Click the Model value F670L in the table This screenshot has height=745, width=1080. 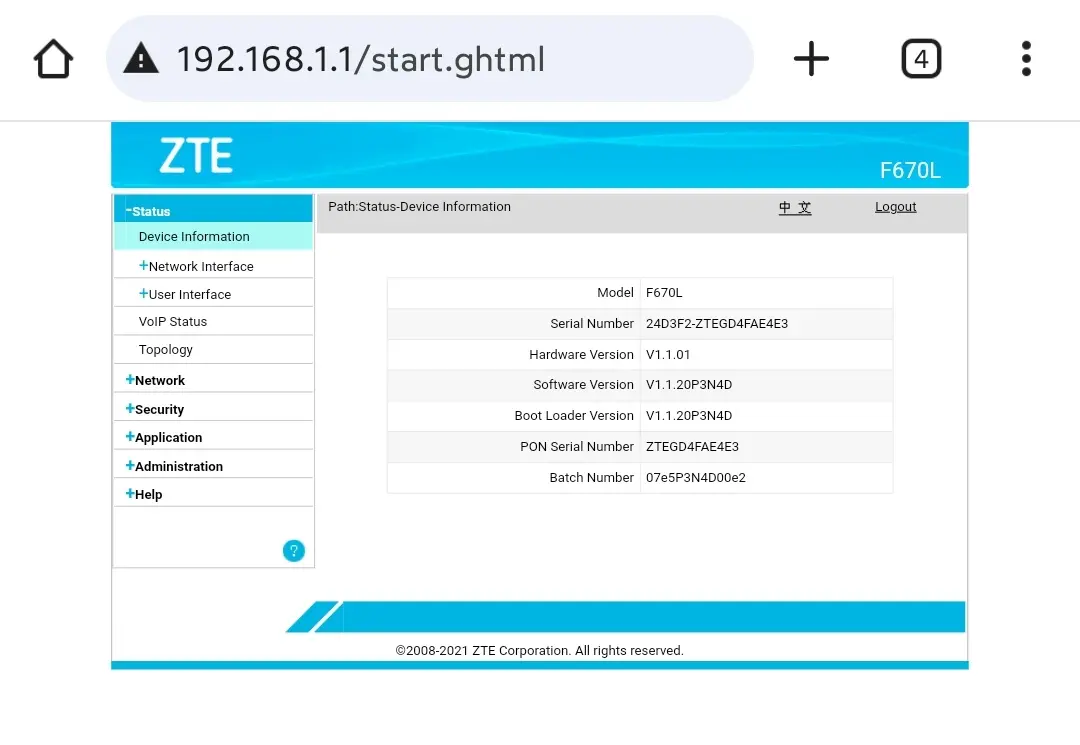(x=664, y=293)
